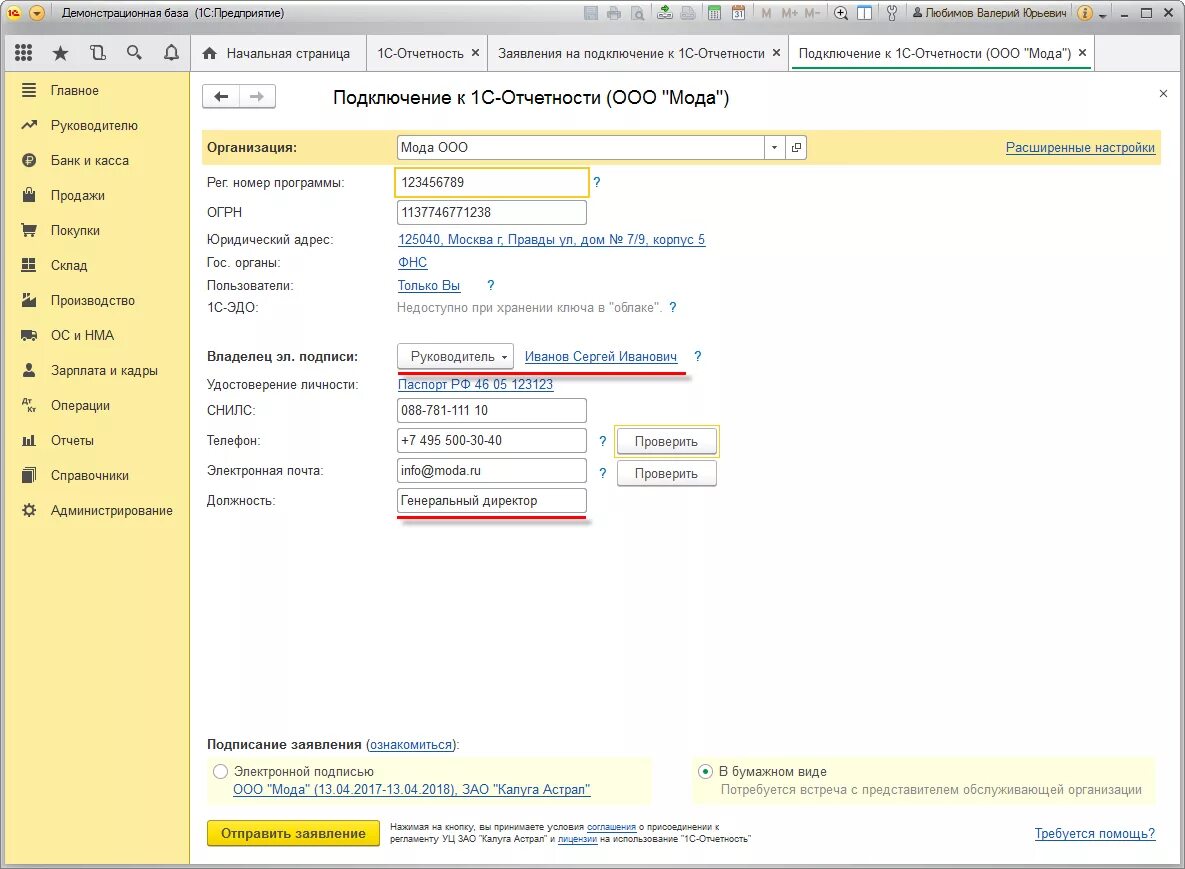Select Электронной подписью radio option
Viewport: 1185px width, 869px height.
tap(220, 772)
